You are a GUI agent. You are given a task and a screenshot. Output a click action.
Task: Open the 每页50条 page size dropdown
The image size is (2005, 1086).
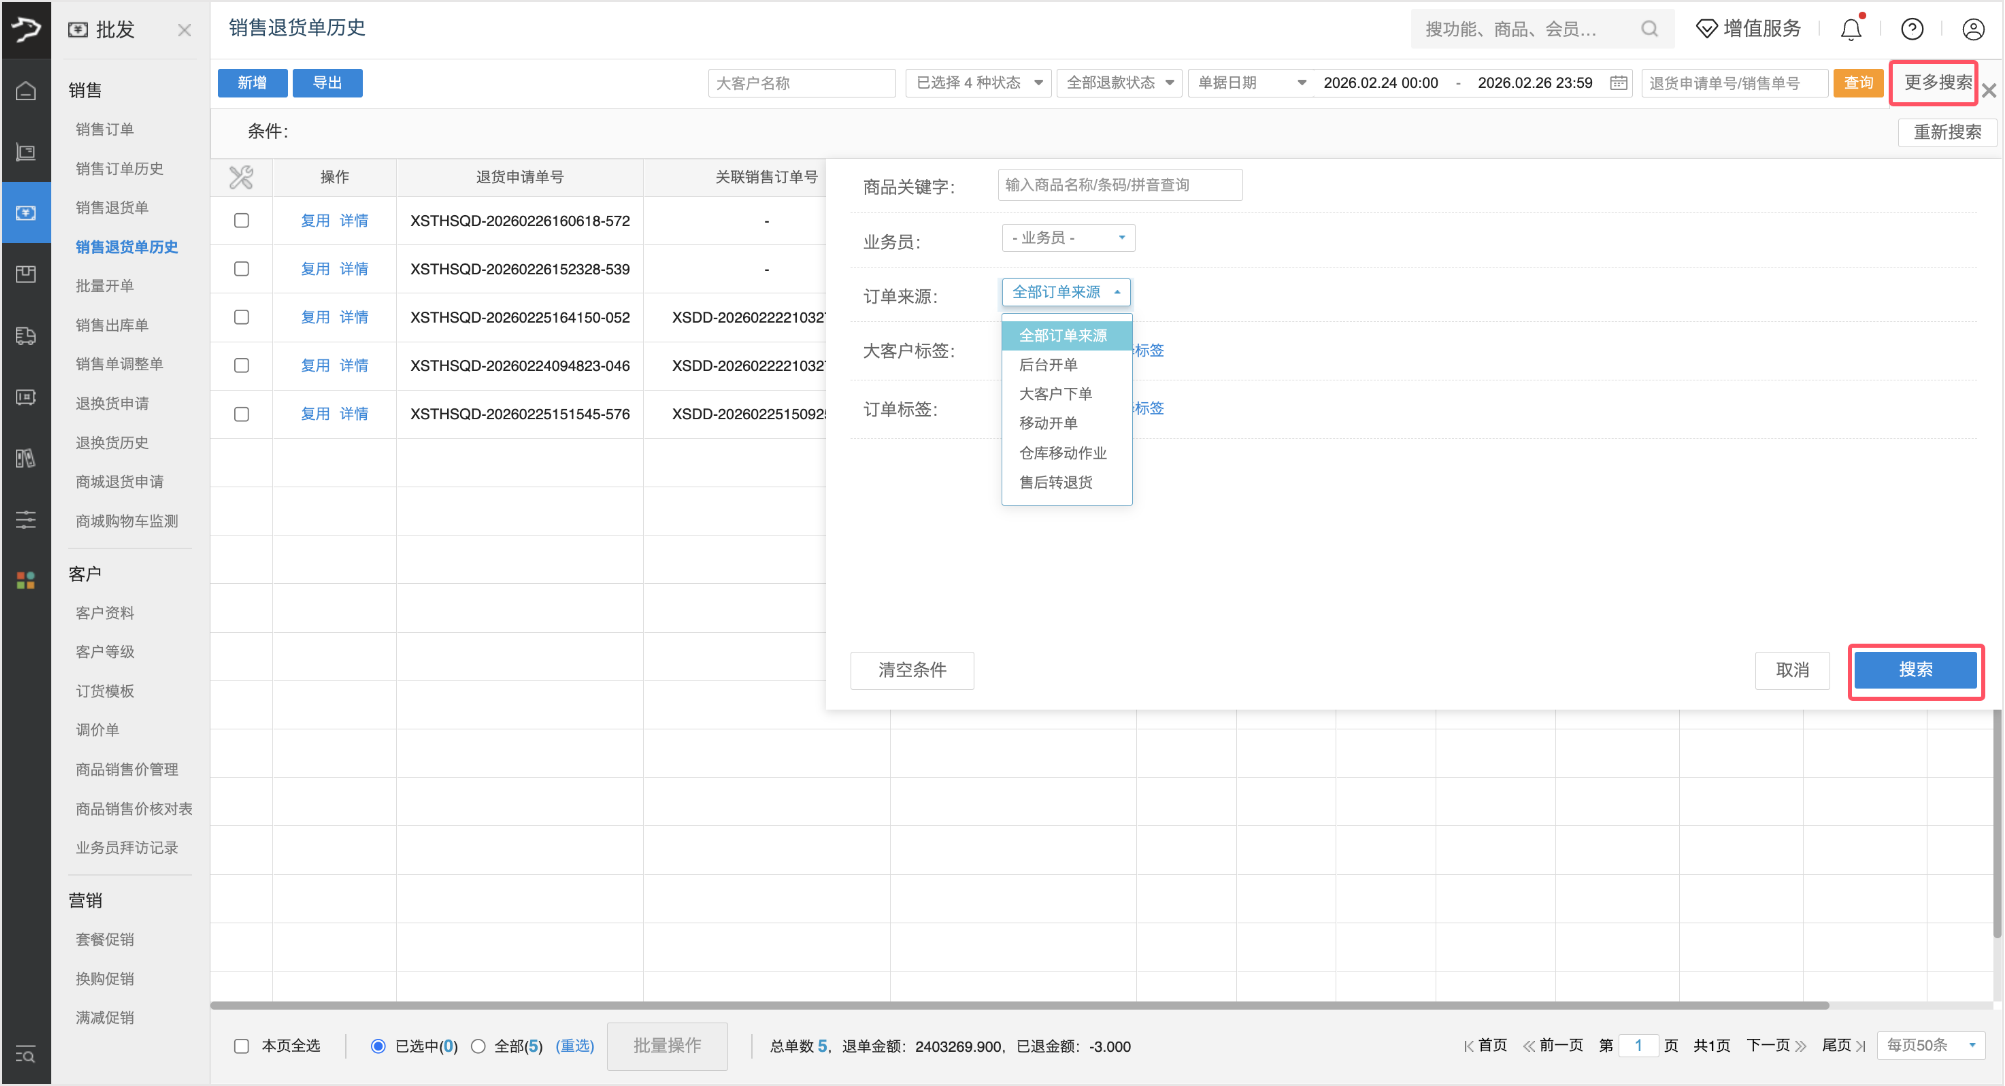point(1930,1046)
